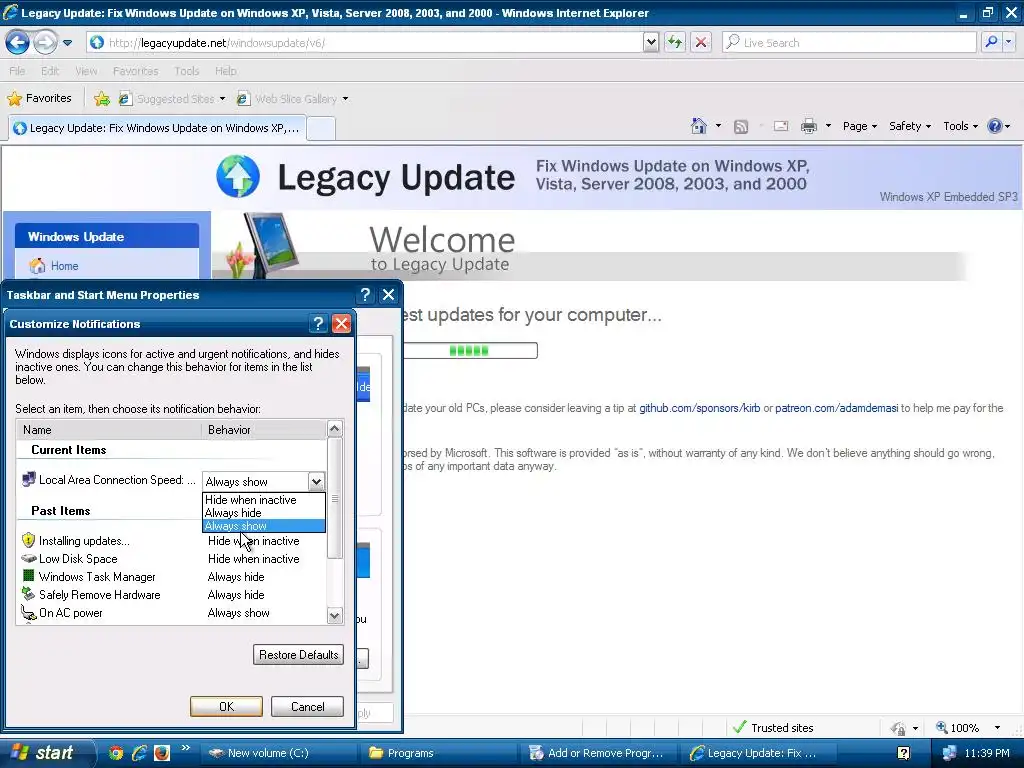The width and height of the screenshot is (1024, 768).
Task: Close the Customize Notifications dialog
Action: click(x=342, y=324)
